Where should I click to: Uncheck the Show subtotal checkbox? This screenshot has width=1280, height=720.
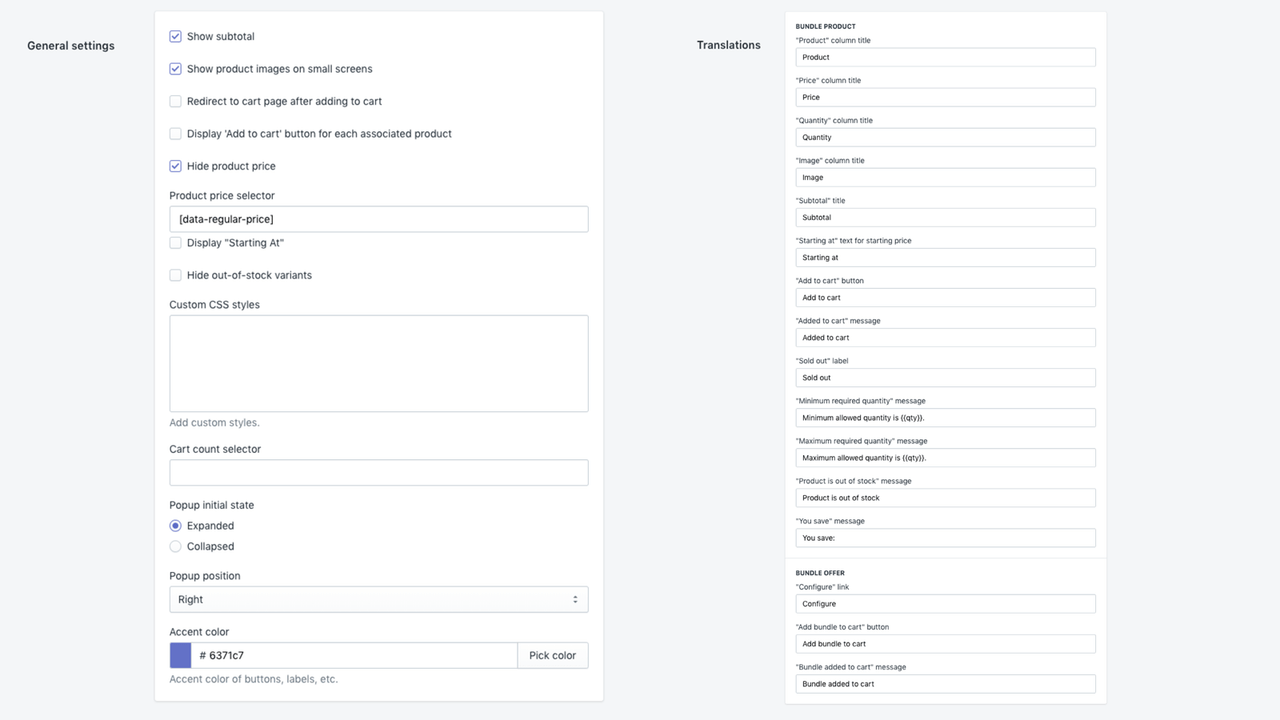[x=176, y=36]
